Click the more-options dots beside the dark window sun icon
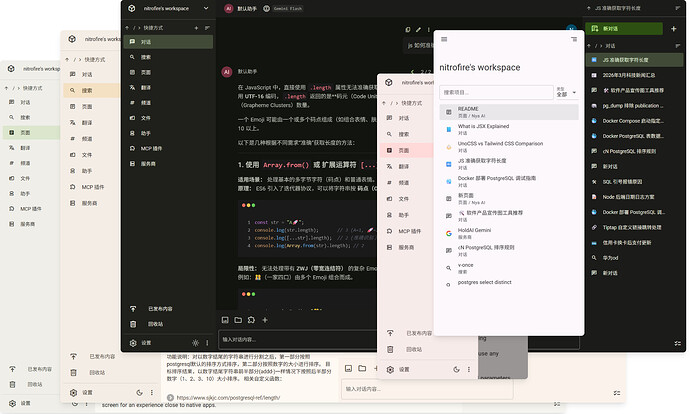Viewport: 690px width, 414px height. (x=207, y=343)
